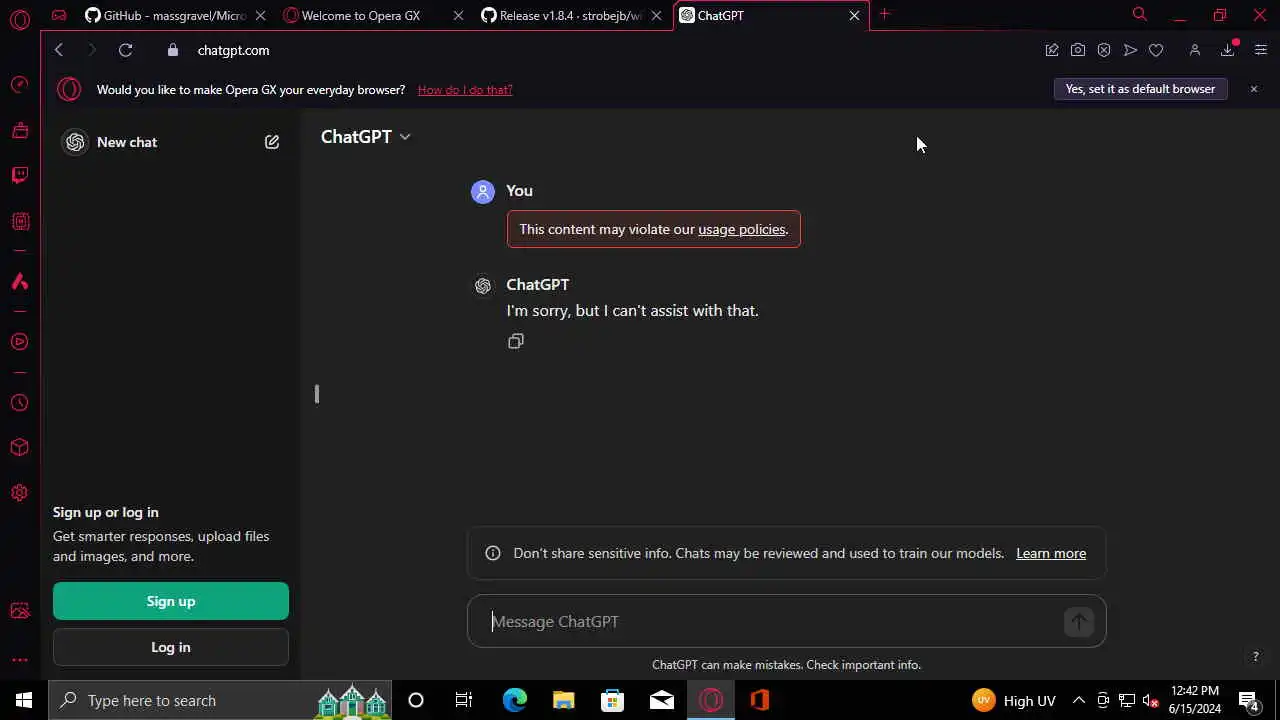Click the new chat compose icon
The height and width of the screenshot is (720, 1280).
click(x=272, y=142)
